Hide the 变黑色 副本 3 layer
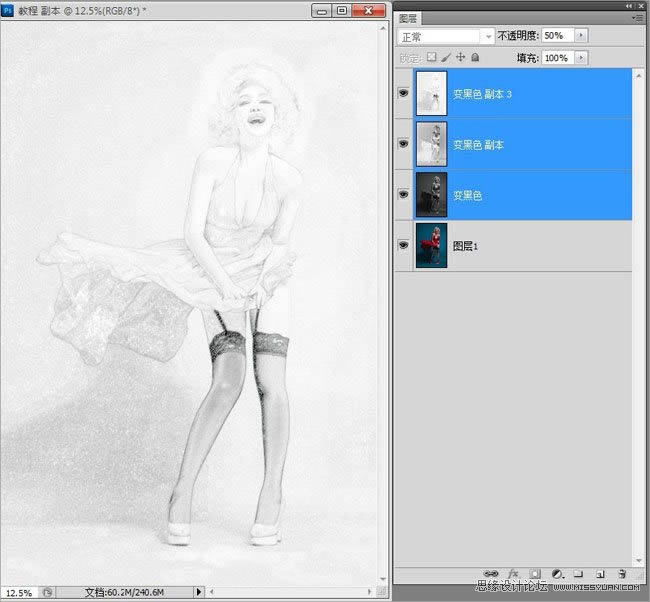The image size is (650, 602). point(404,94)
